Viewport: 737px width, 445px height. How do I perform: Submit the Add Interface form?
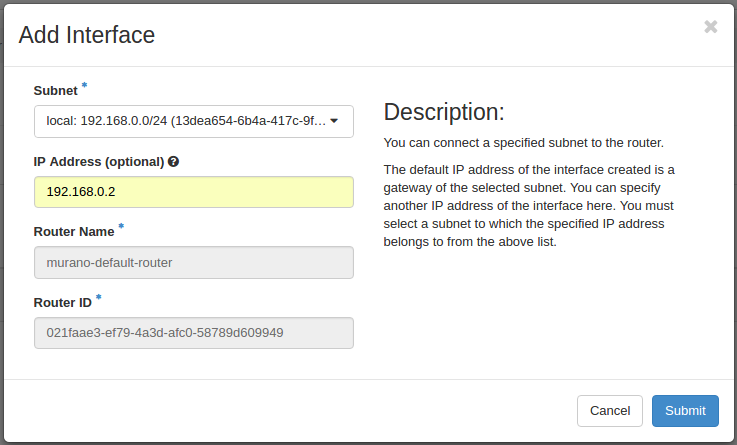684,410
